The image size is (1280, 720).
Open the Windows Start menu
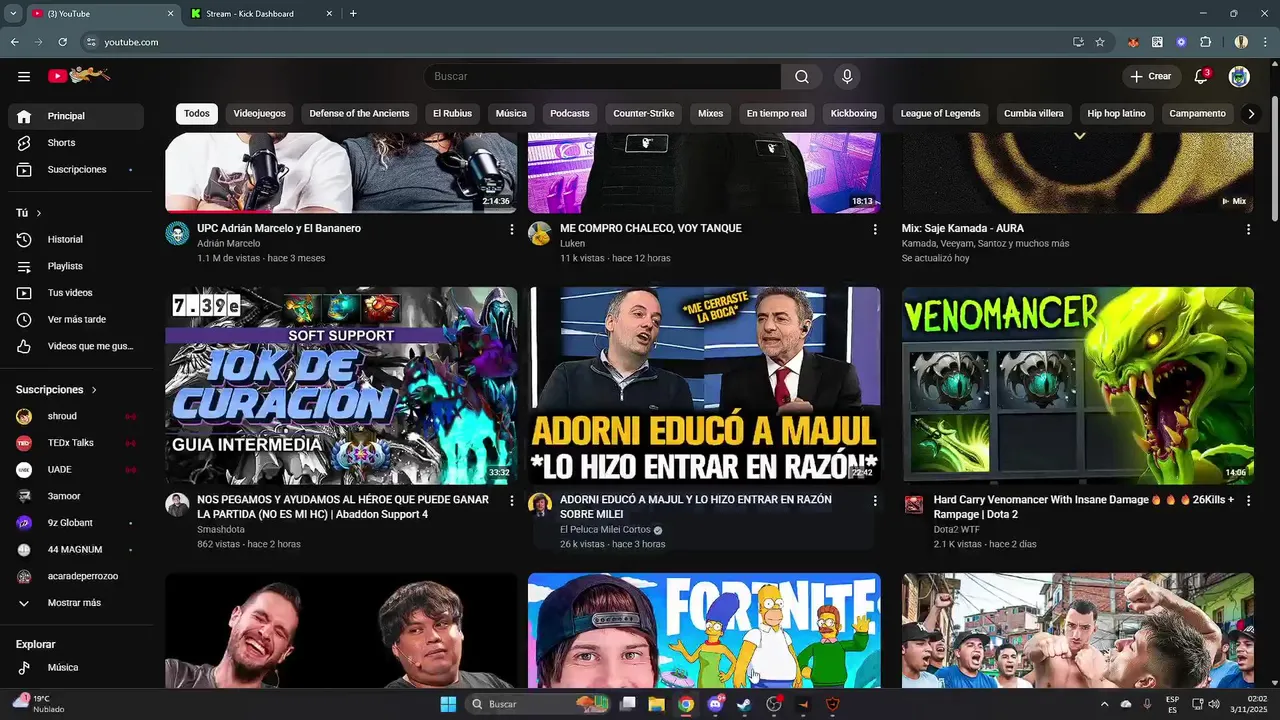448,704
